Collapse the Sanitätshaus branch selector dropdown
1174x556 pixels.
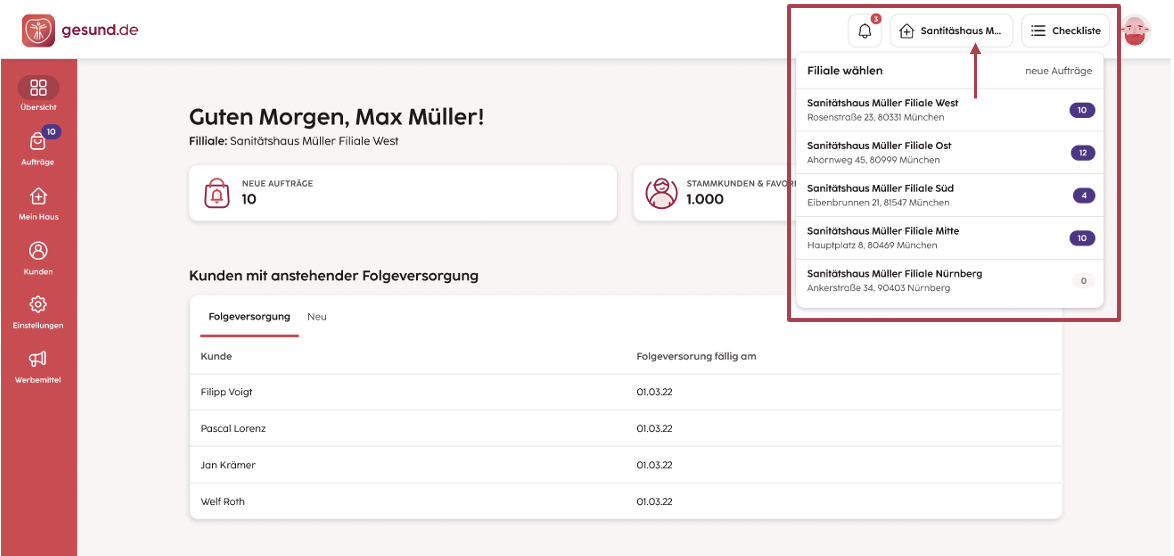coord(951,31)
